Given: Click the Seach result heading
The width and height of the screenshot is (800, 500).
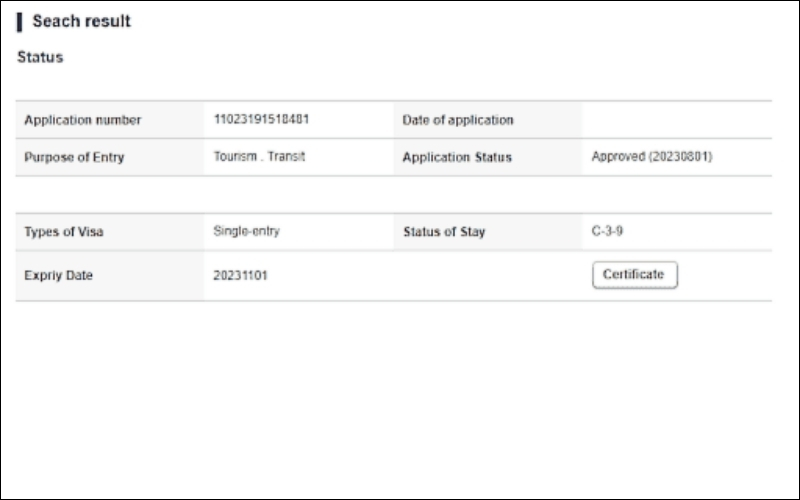Looking at the screenshot, I should coord(81,21).
